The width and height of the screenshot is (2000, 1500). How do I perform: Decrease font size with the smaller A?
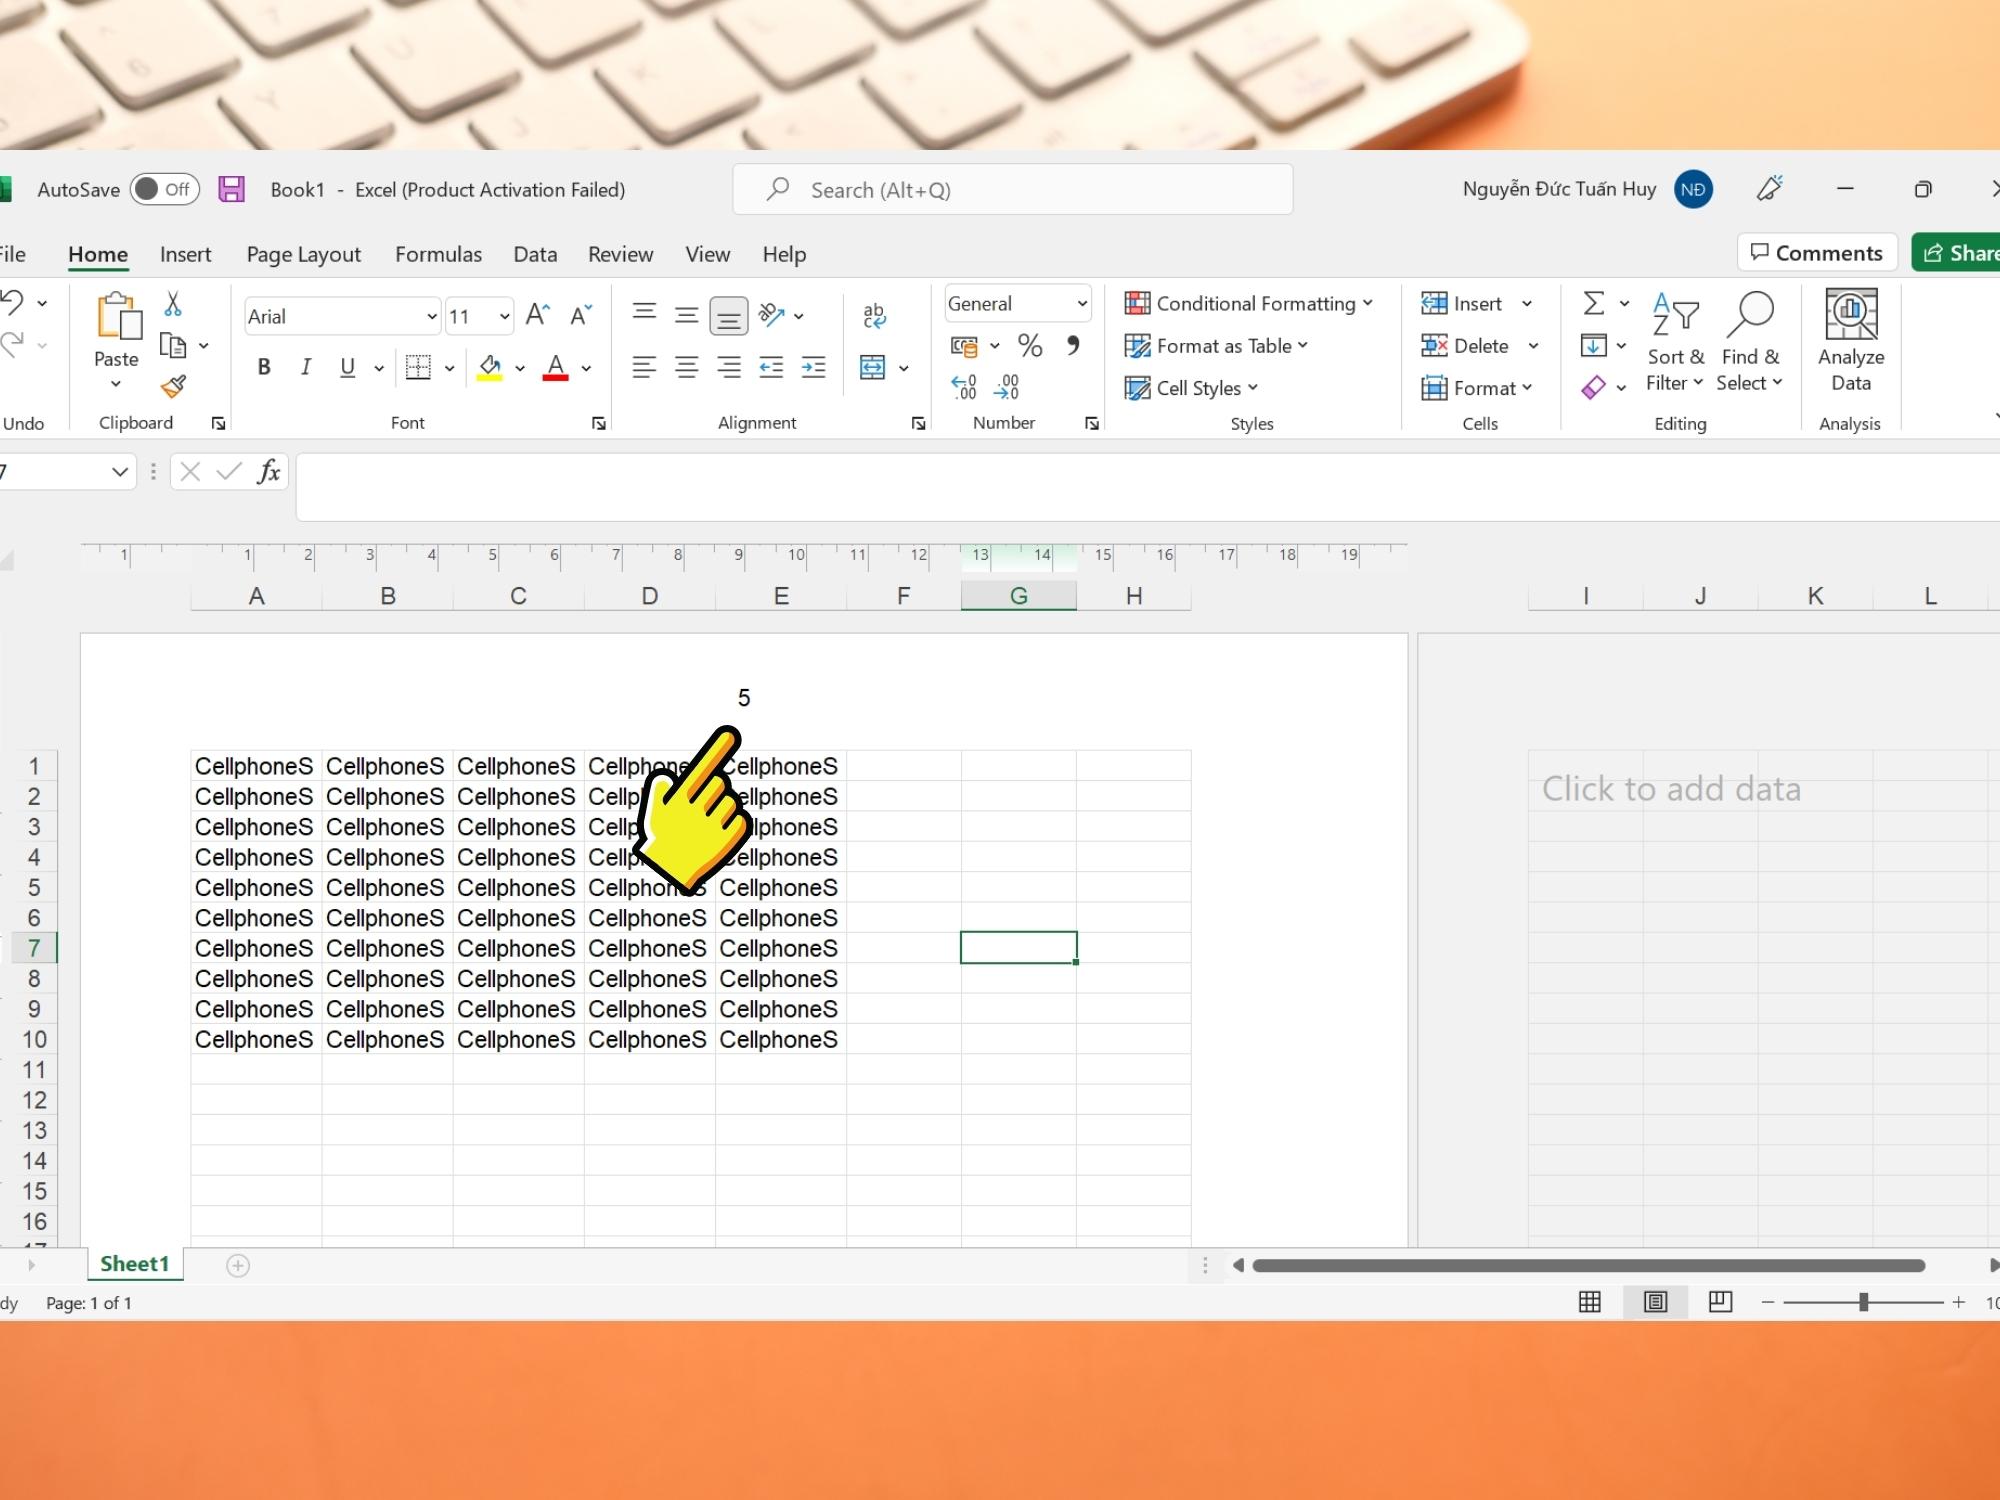(x=581, y=316)
